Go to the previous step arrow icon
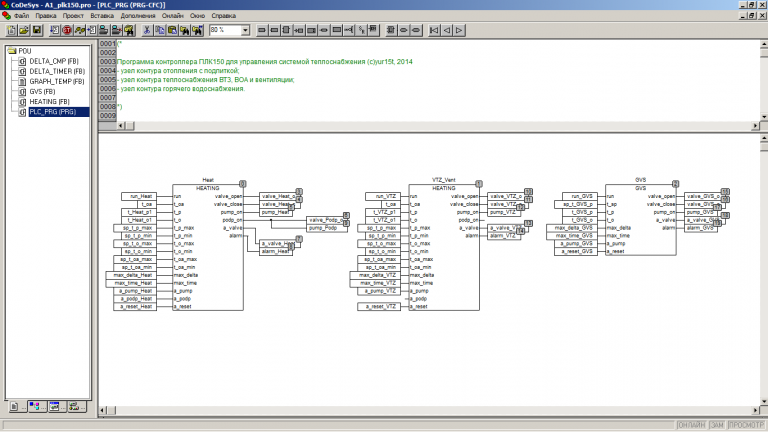This screenshot has width=768, height=432. click(x=446, y=31)
